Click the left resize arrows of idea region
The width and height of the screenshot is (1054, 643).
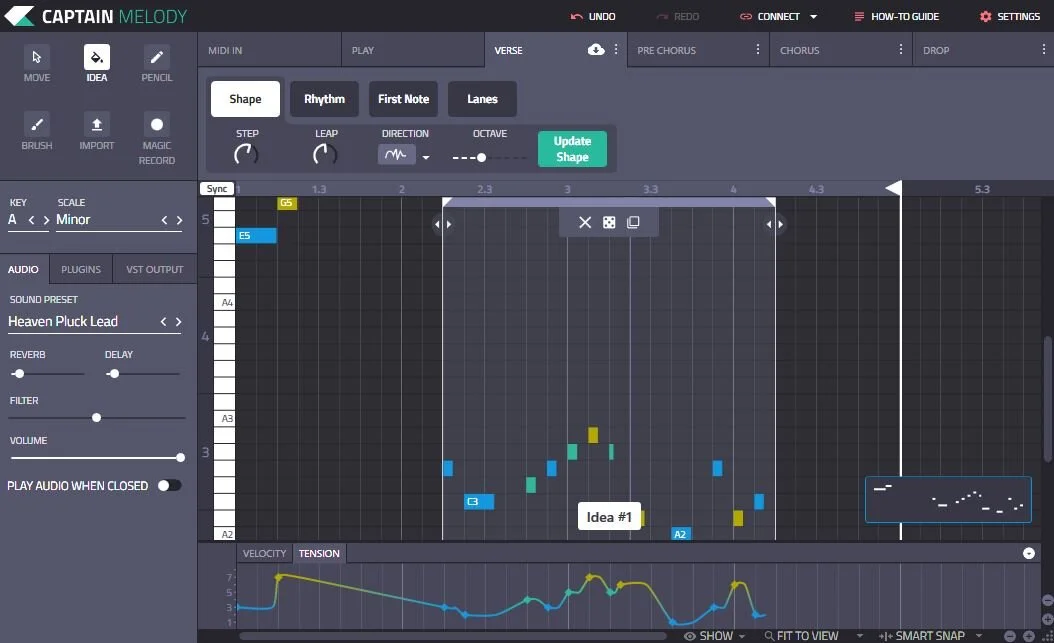point(442,224)
